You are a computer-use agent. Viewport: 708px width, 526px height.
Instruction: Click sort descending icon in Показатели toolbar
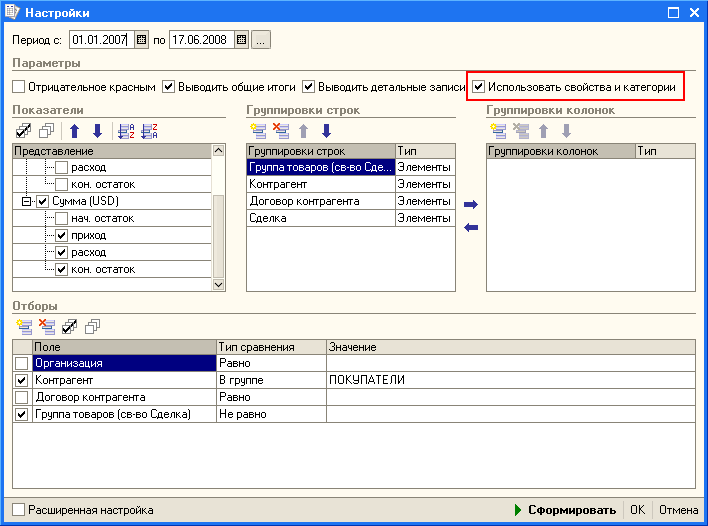150,131
